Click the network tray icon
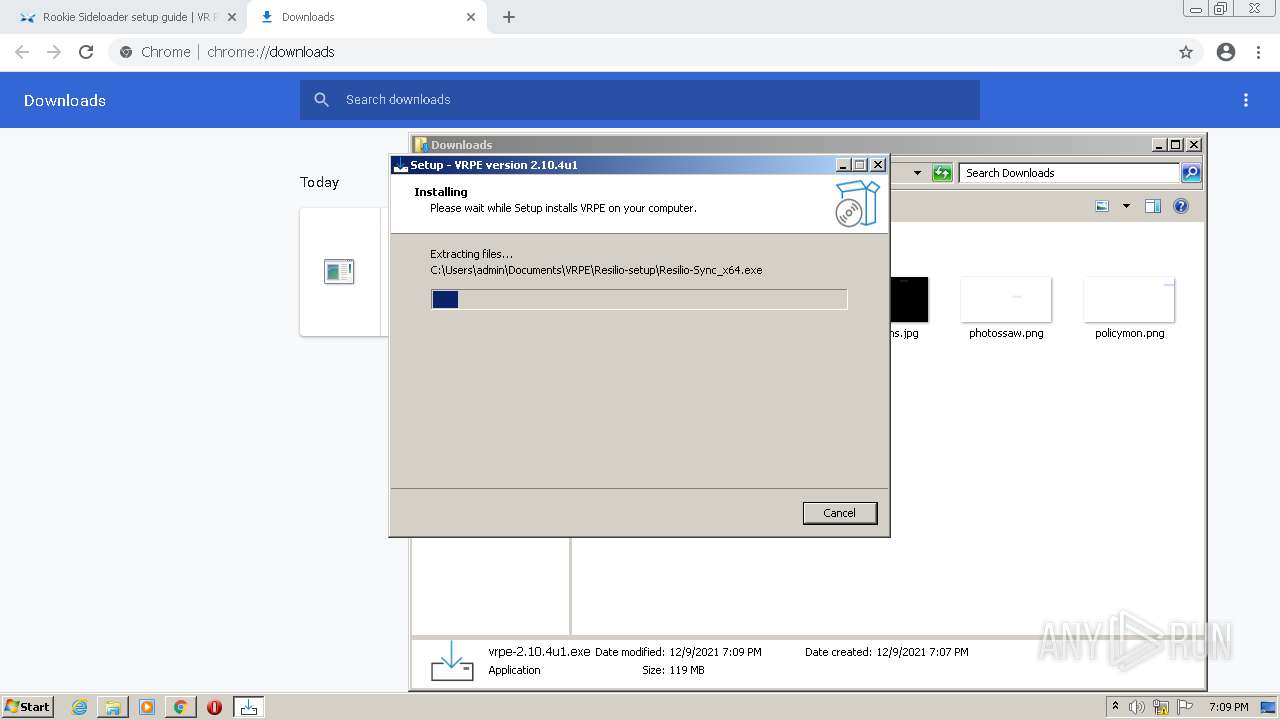The height and width of the screenshot is (720, 1280). [x=1161, y=707]
